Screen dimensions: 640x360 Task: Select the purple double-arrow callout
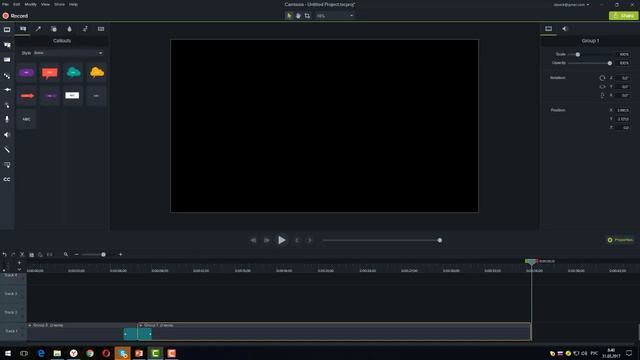50,96
